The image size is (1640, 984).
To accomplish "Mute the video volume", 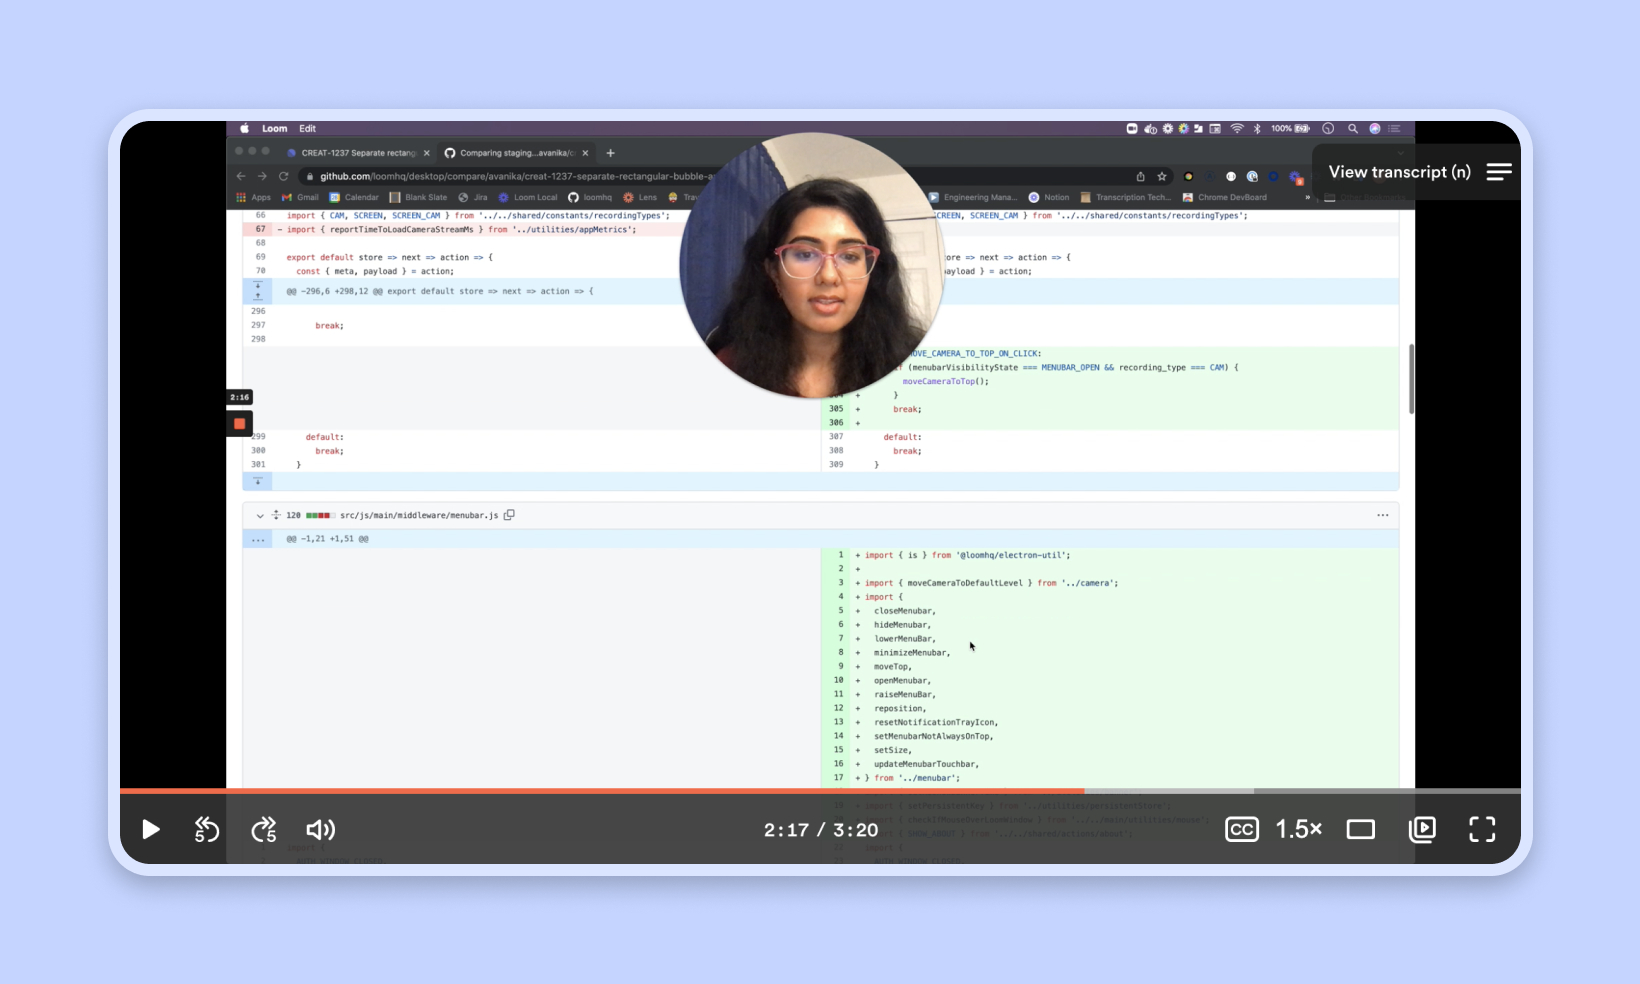I will (320, 829).
